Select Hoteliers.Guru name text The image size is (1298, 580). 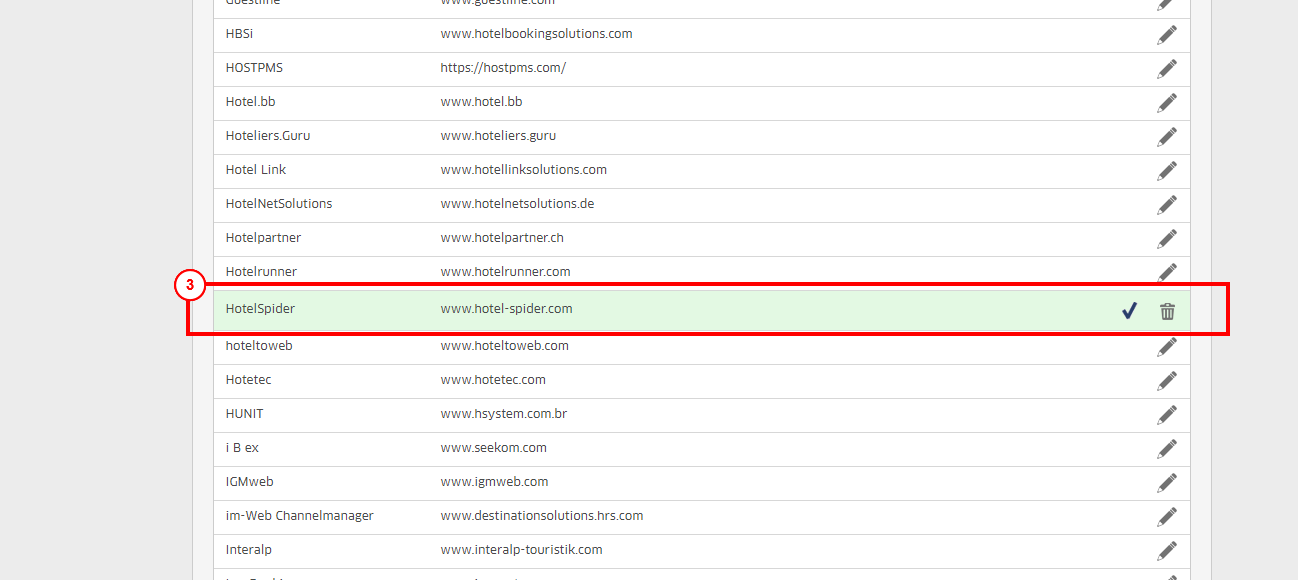pyautogui.click(x=268, y=136)
